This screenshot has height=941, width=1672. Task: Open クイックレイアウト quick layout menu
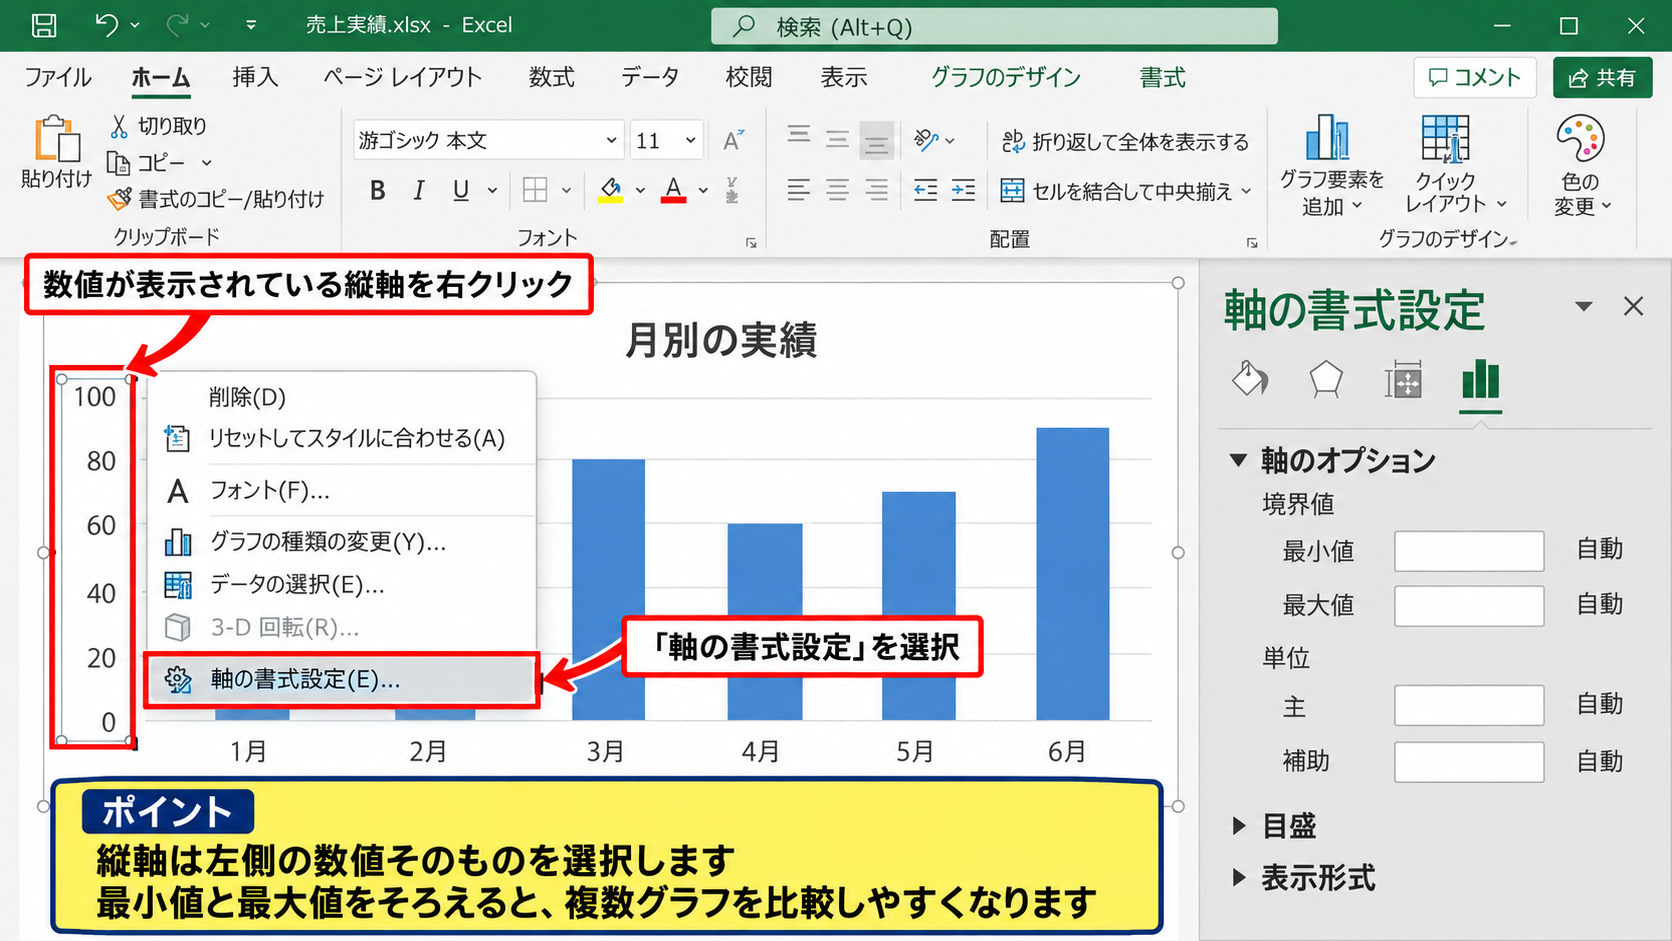point(1453,166)
